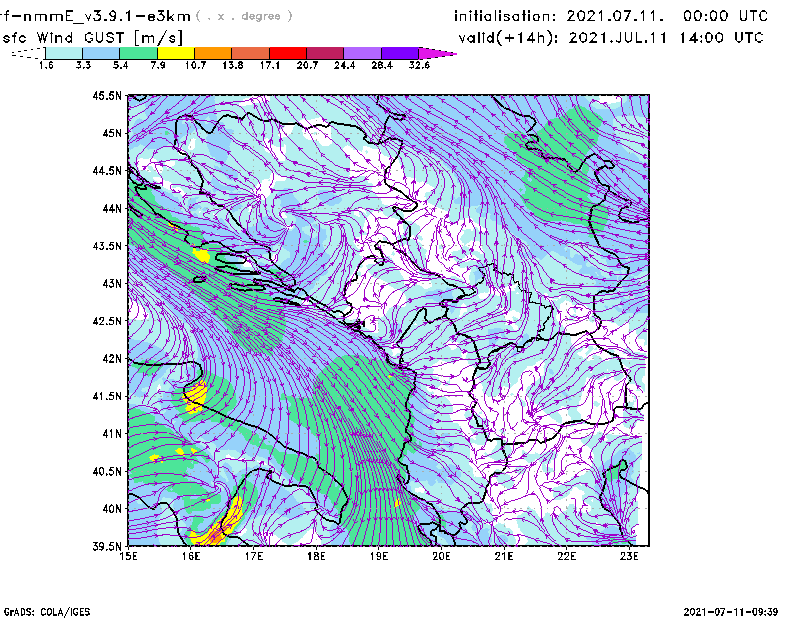Click the 41.5N latitude label
This screenshot has height=618, width=800.
click(108, 396)
